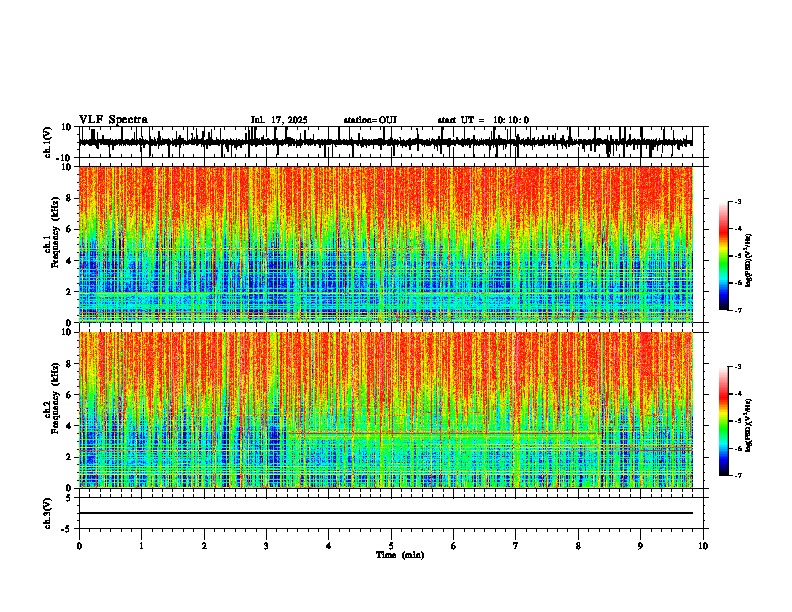Viewport: 792px width, 612px height.
Task: Click the ch.1 spectrogram color scale bar
Action: pyautogui.click(x=723, y=256)
